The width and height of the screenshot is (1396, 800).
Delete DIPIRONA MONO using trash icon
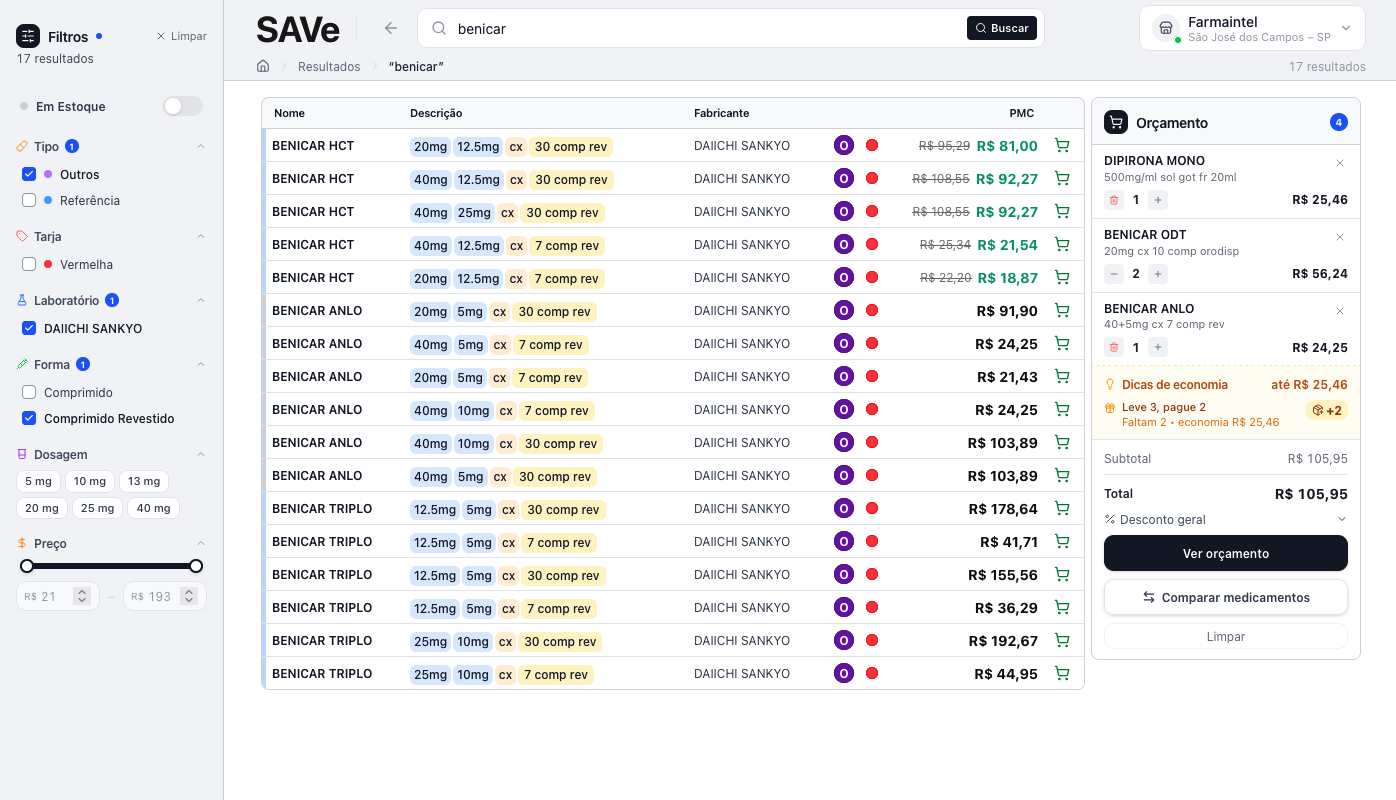(x=1114, y=200)
